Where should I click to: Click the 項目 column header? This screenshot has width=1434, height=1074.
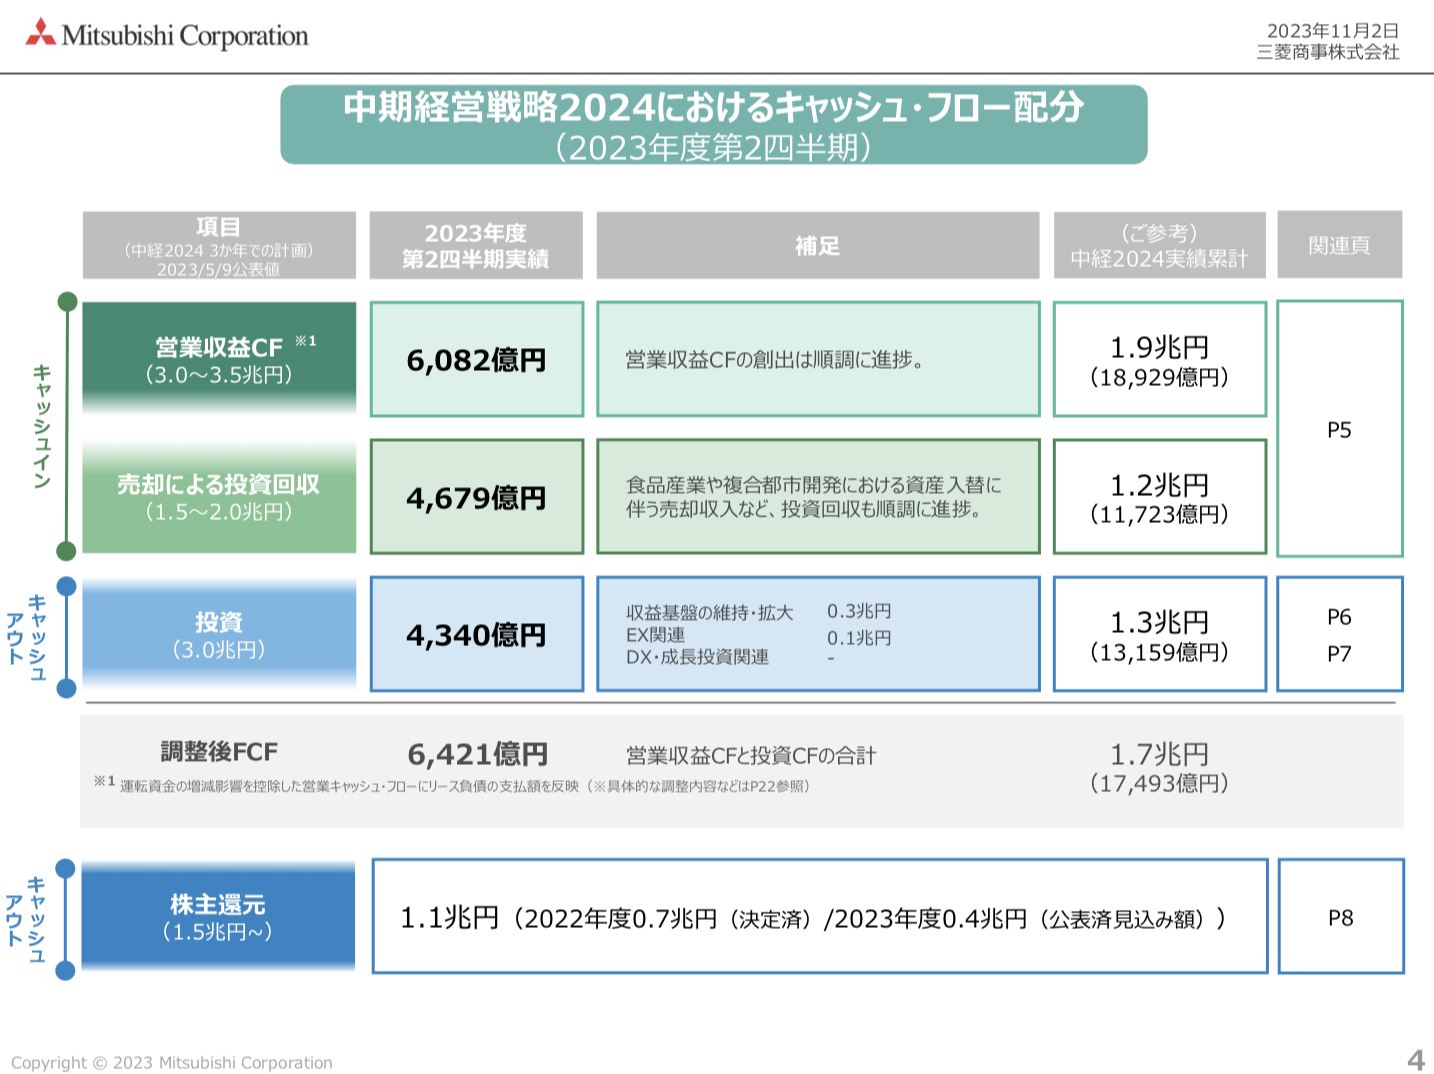coord(219,245)
